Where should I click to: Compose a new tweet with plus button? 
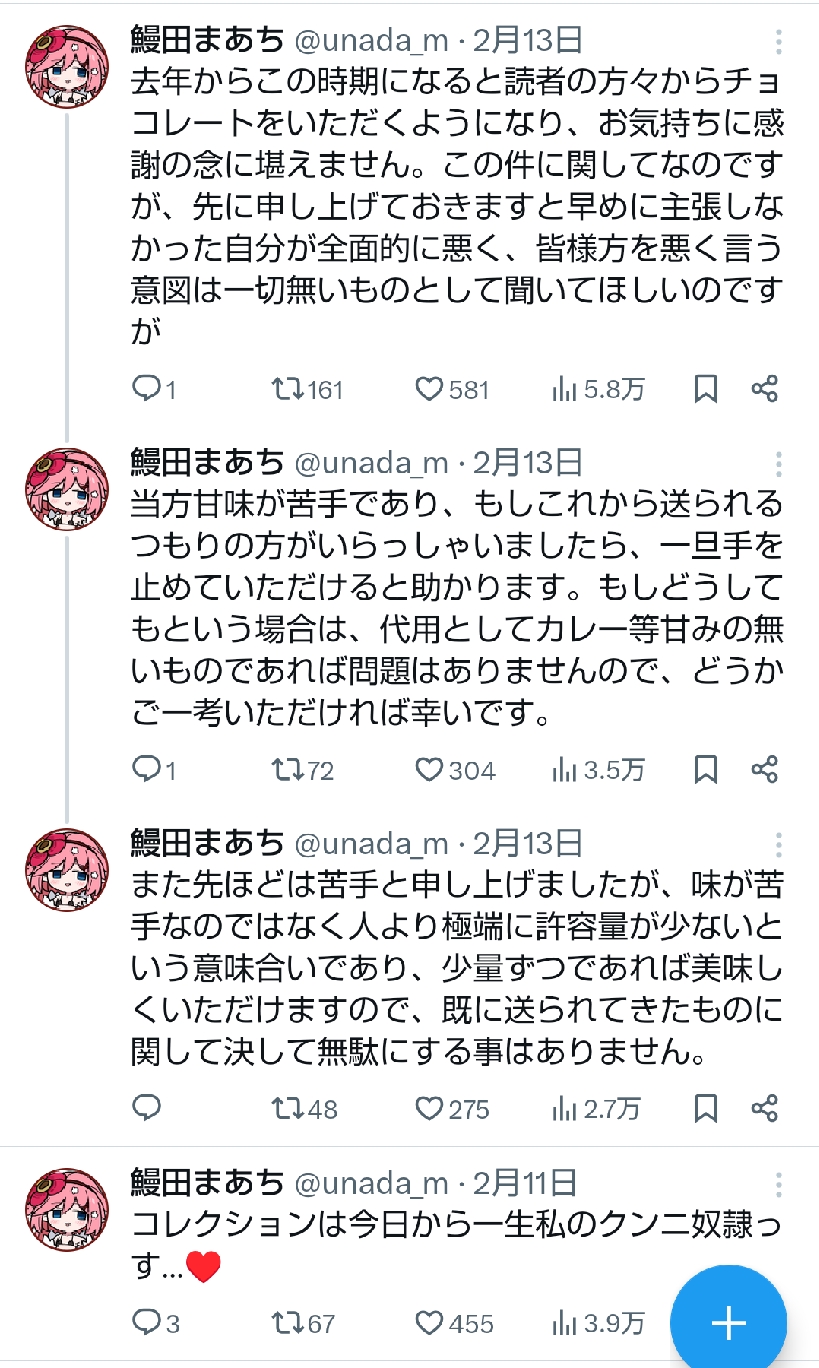tap(728, 1323)
